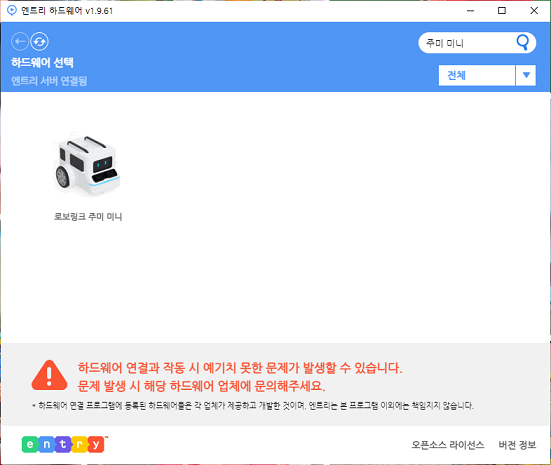551x465 pixels.
Task: Select the 로보링크 주미 미니 robot image
Action: (x=87, y=164)
